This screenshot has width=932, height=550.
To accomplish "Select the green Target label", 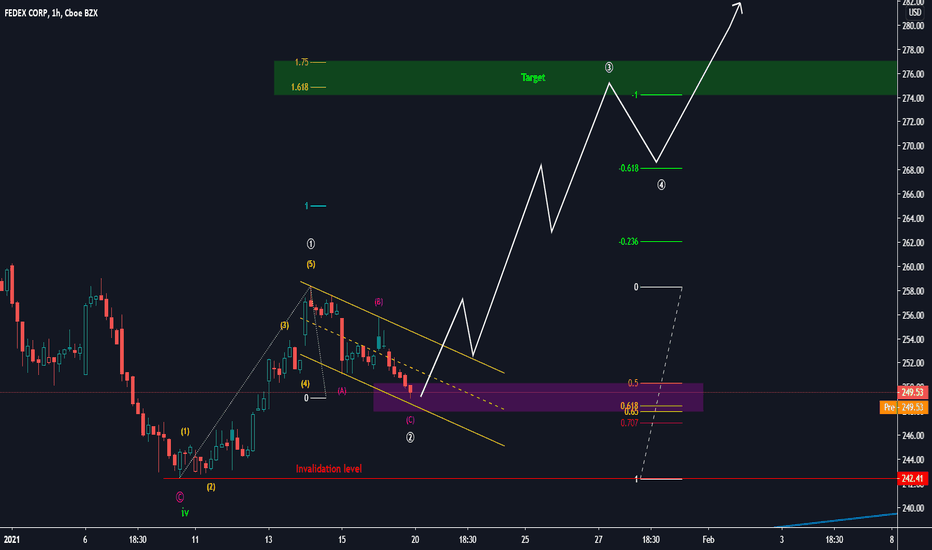I will [533, 77].
